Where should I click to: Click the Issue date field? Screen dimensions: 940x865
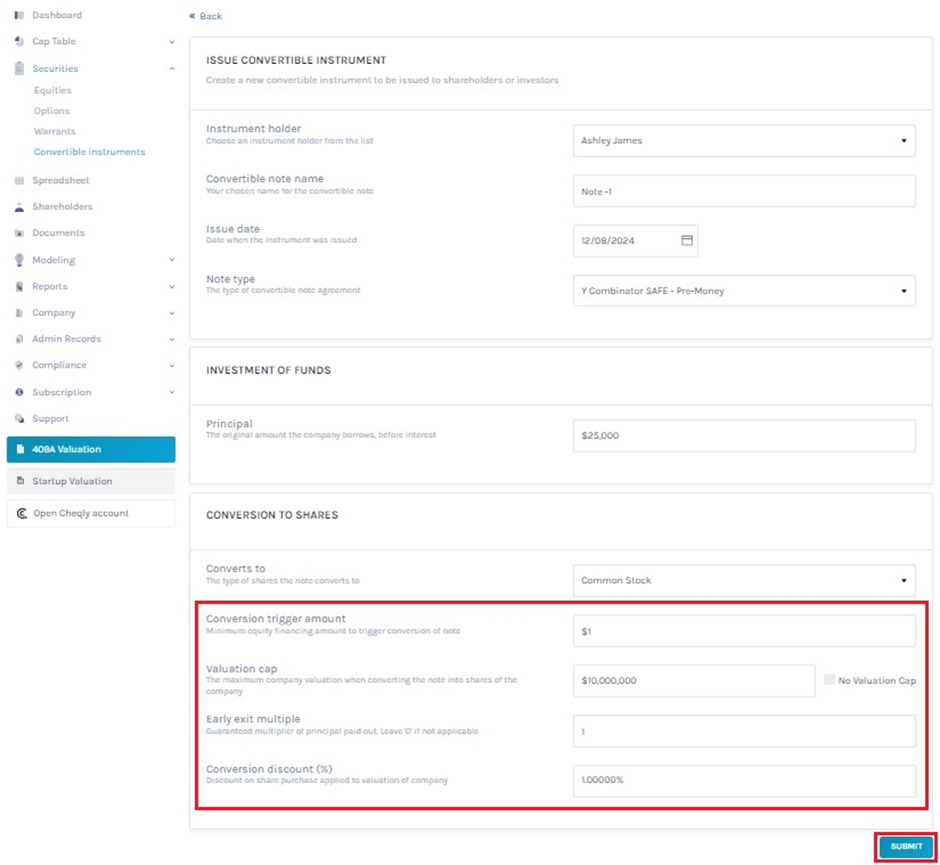635,240
